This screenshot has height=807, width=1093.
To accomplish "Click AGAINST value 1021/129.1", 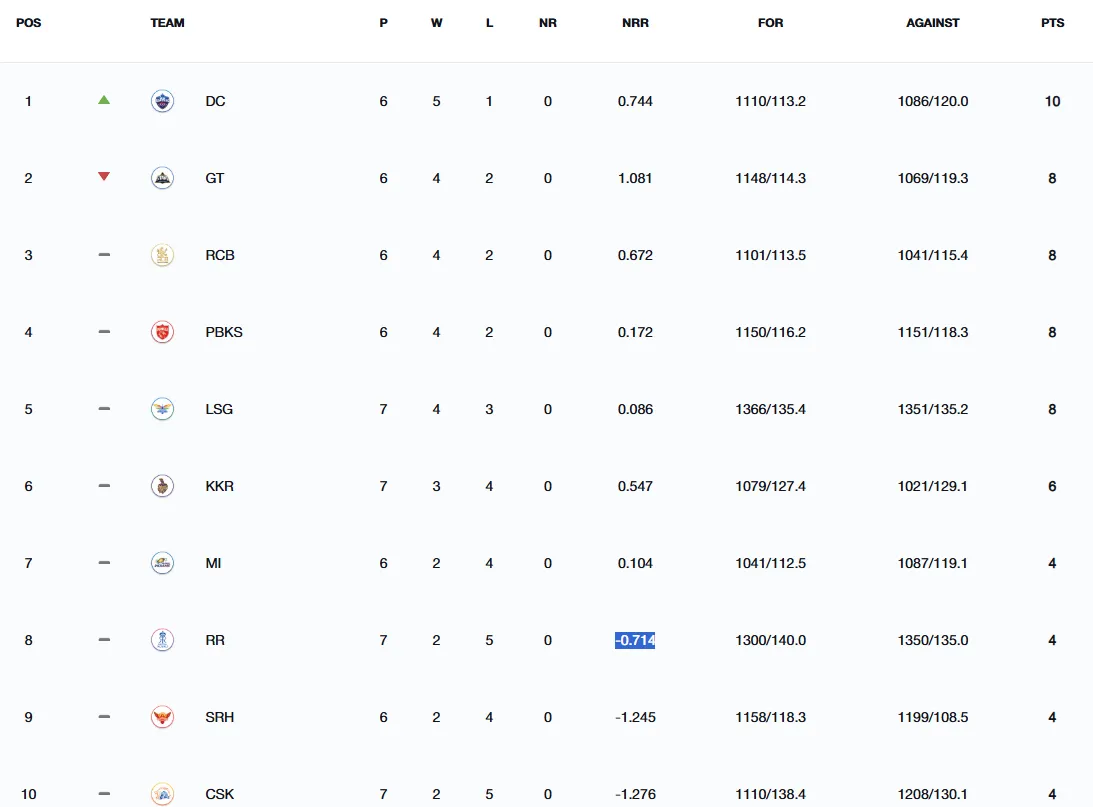I will 933,486.
